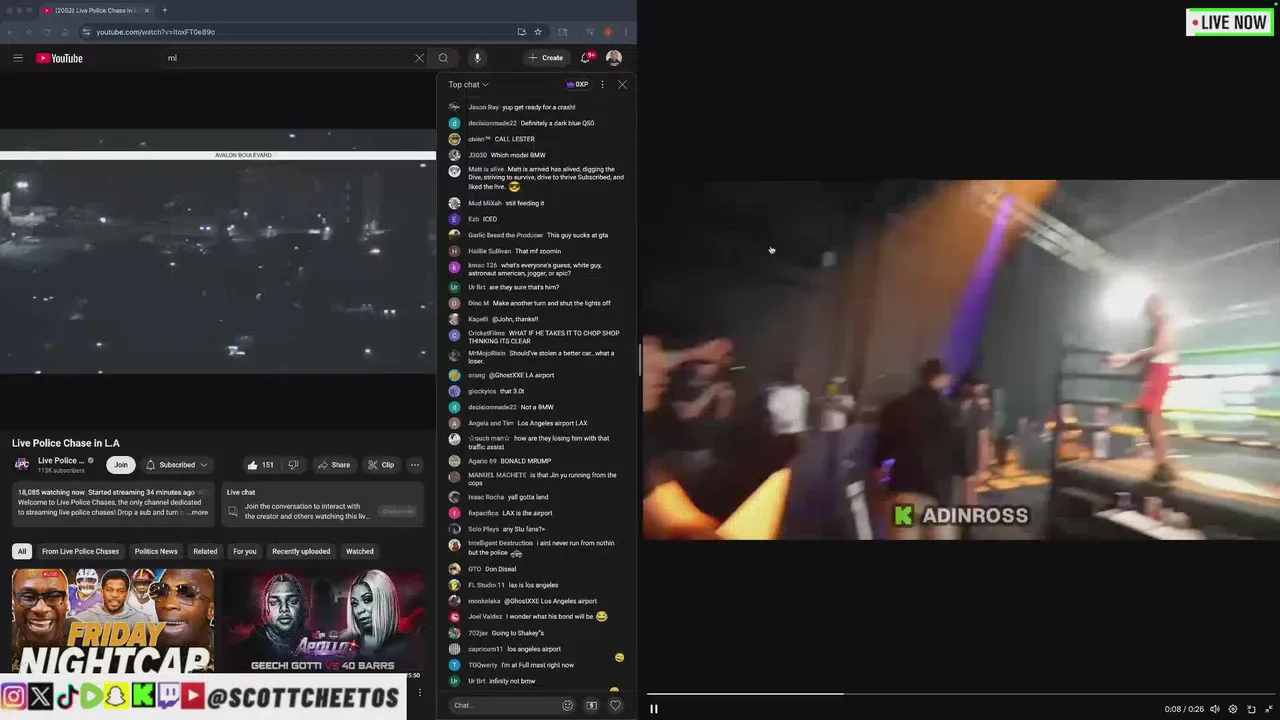Click into the Chat... message field
This screenshot has height=720, width=1280.
tap(503, 705)
